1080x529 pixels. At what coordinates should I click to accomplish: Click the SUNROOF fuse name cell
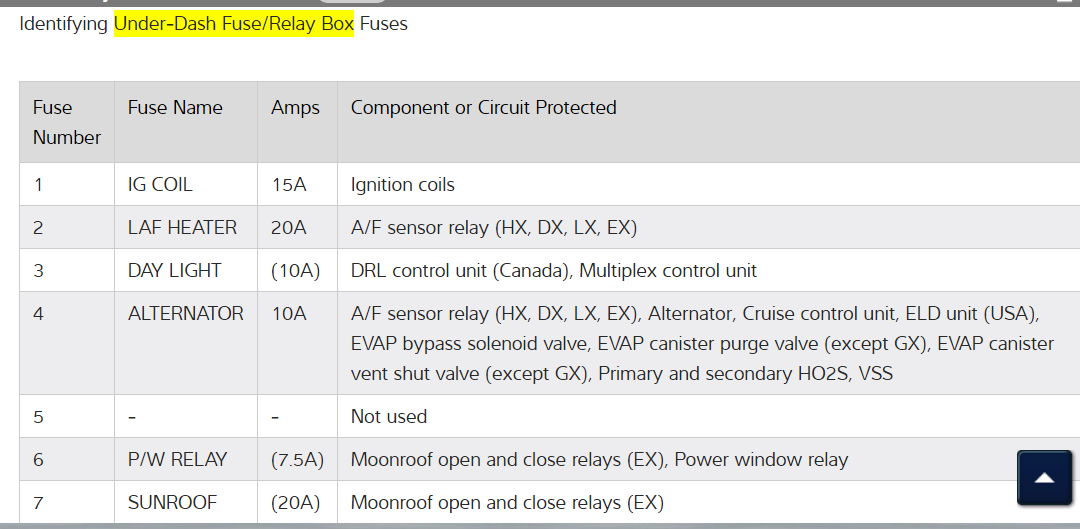click(x=172, y=503)
